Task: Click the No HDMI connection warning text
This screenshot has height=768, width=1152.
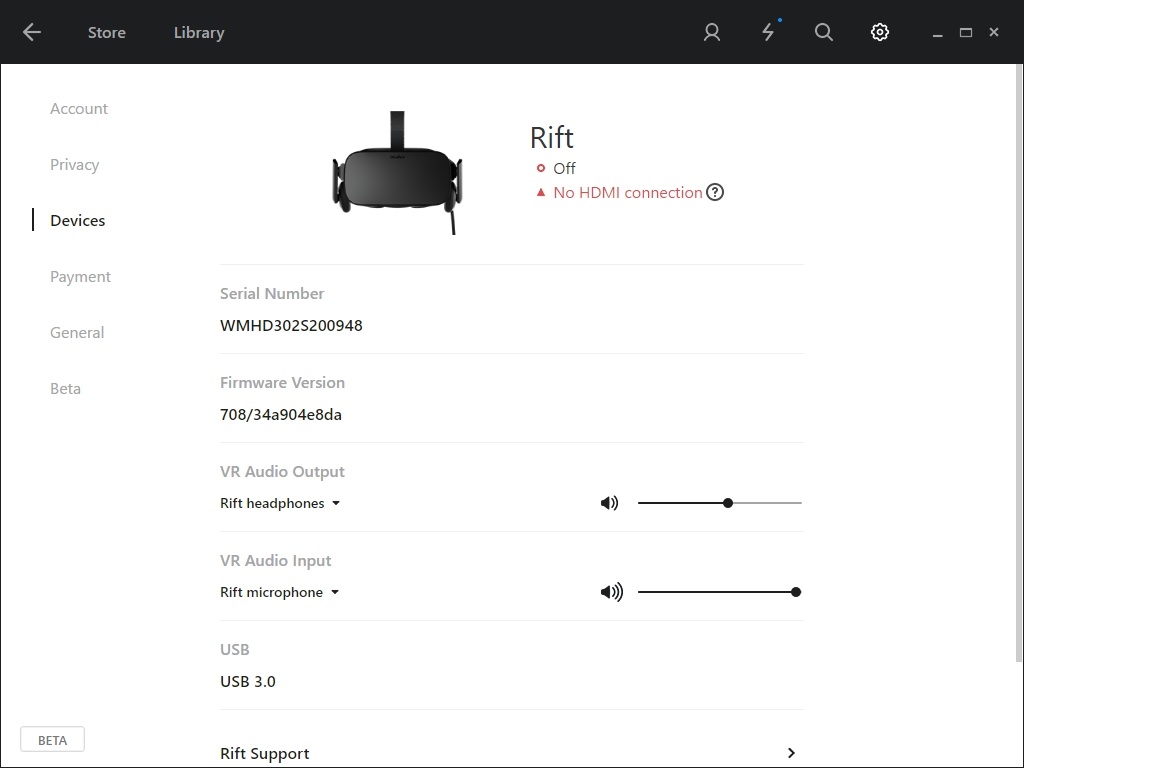Action: pos(627,193)
